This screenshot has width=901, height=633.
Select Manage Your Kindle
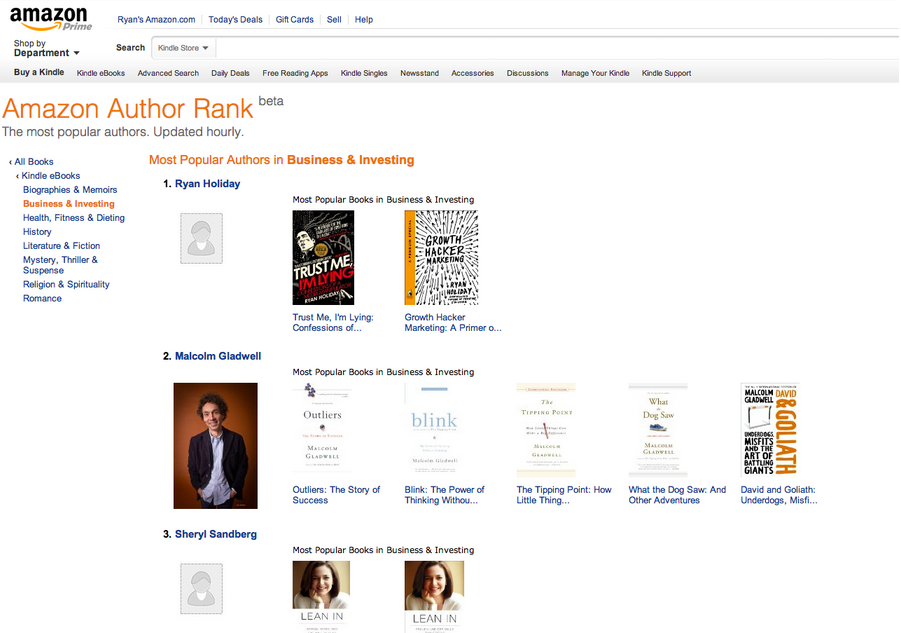pos(595,73)
